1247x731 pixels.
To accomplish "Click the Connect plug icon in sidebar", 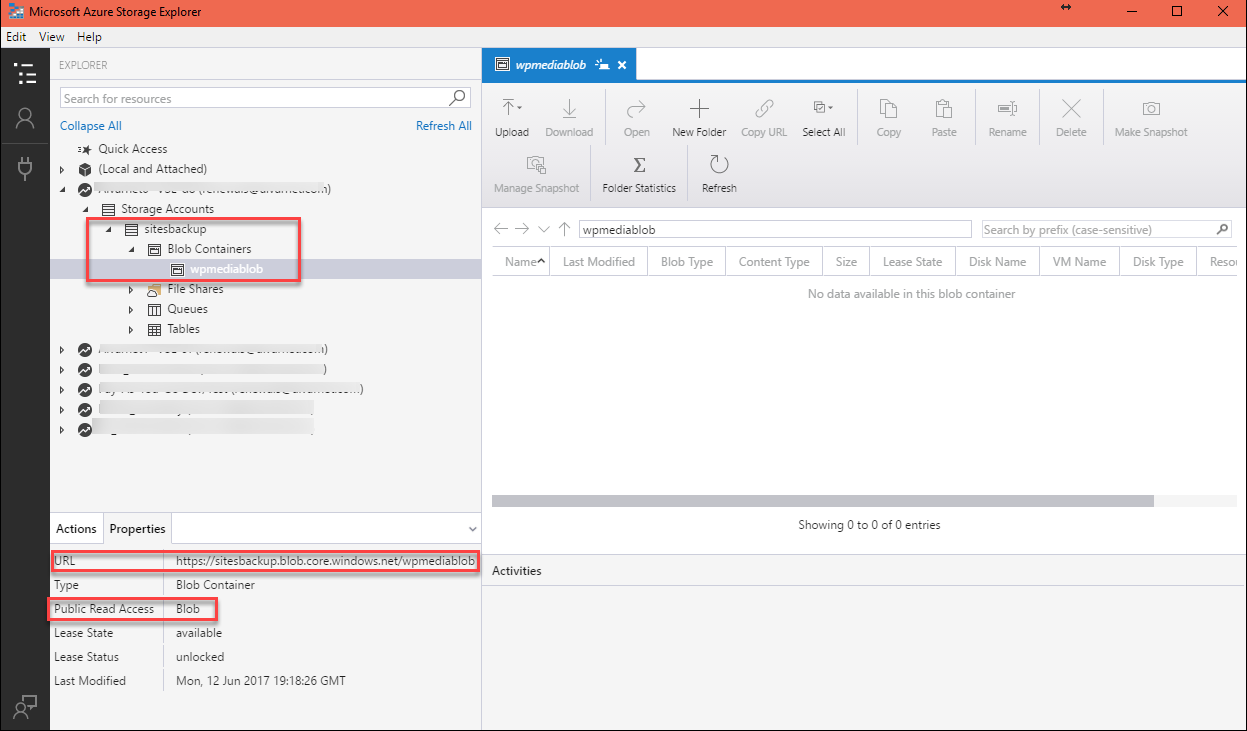I will pos(24,167).
